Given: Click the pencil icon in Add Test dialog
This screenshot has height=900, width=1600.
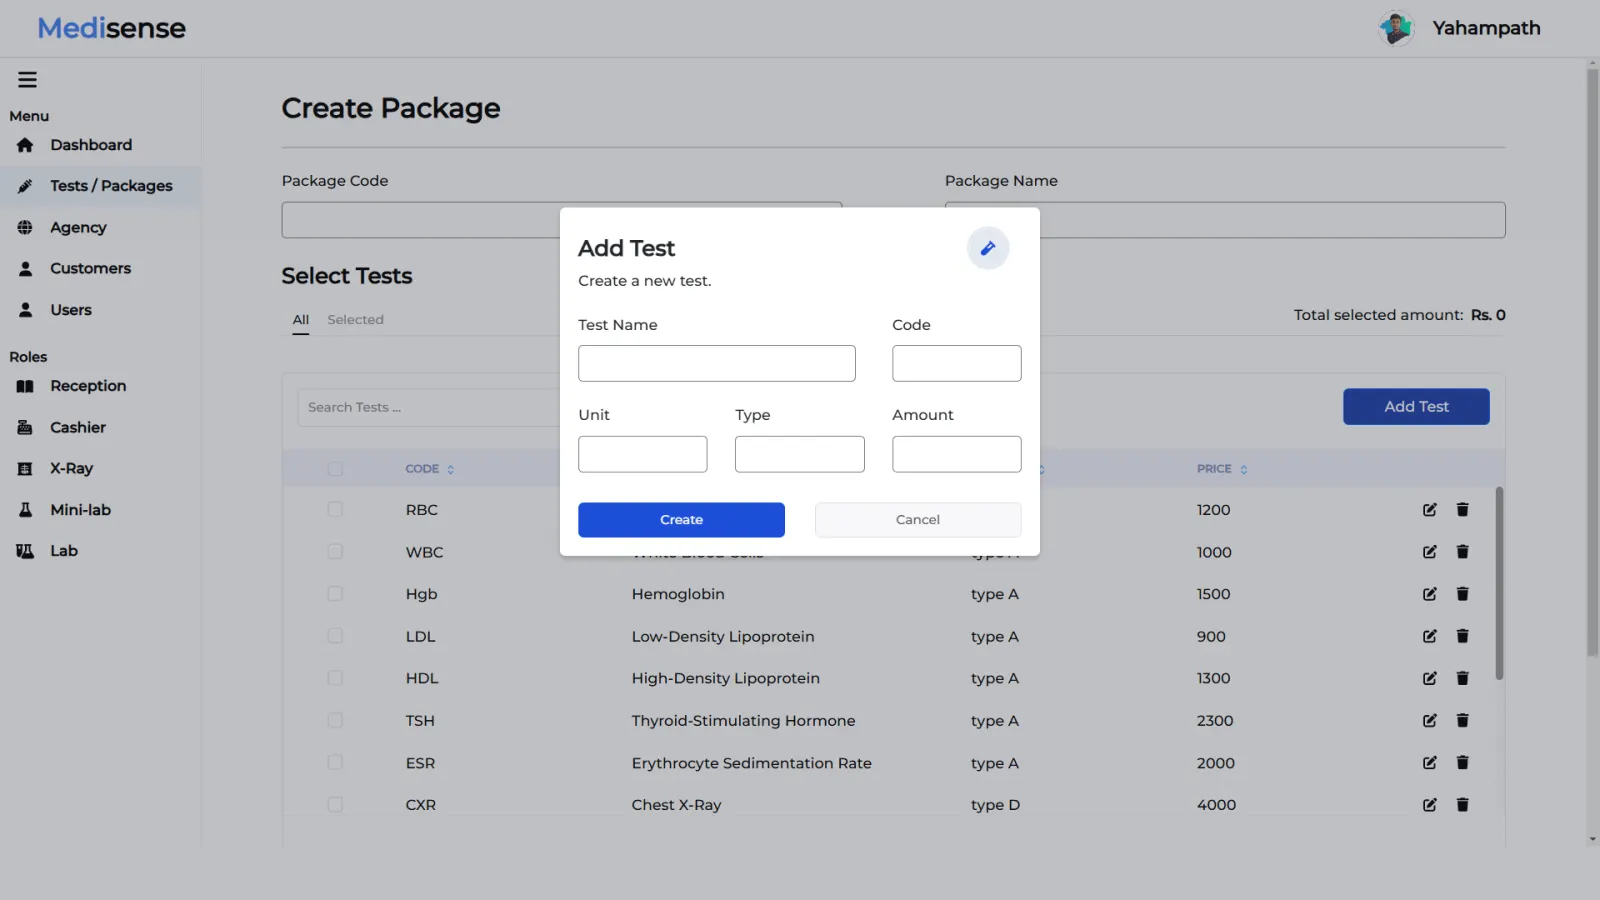Looking at the screenshot, I should (x=988, y=248).
